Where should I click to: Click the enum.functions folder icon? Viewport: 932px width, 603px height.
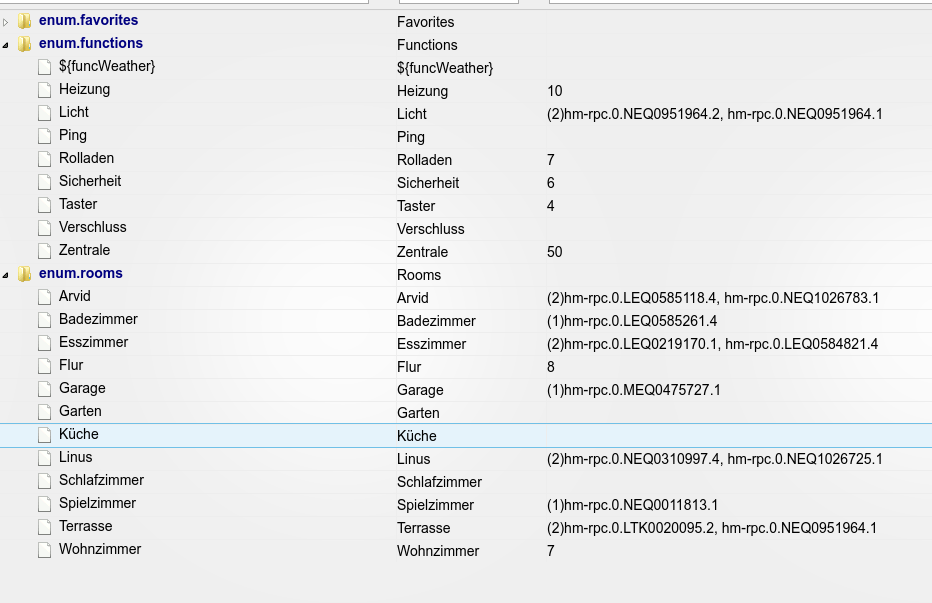(x=24, y=44)
